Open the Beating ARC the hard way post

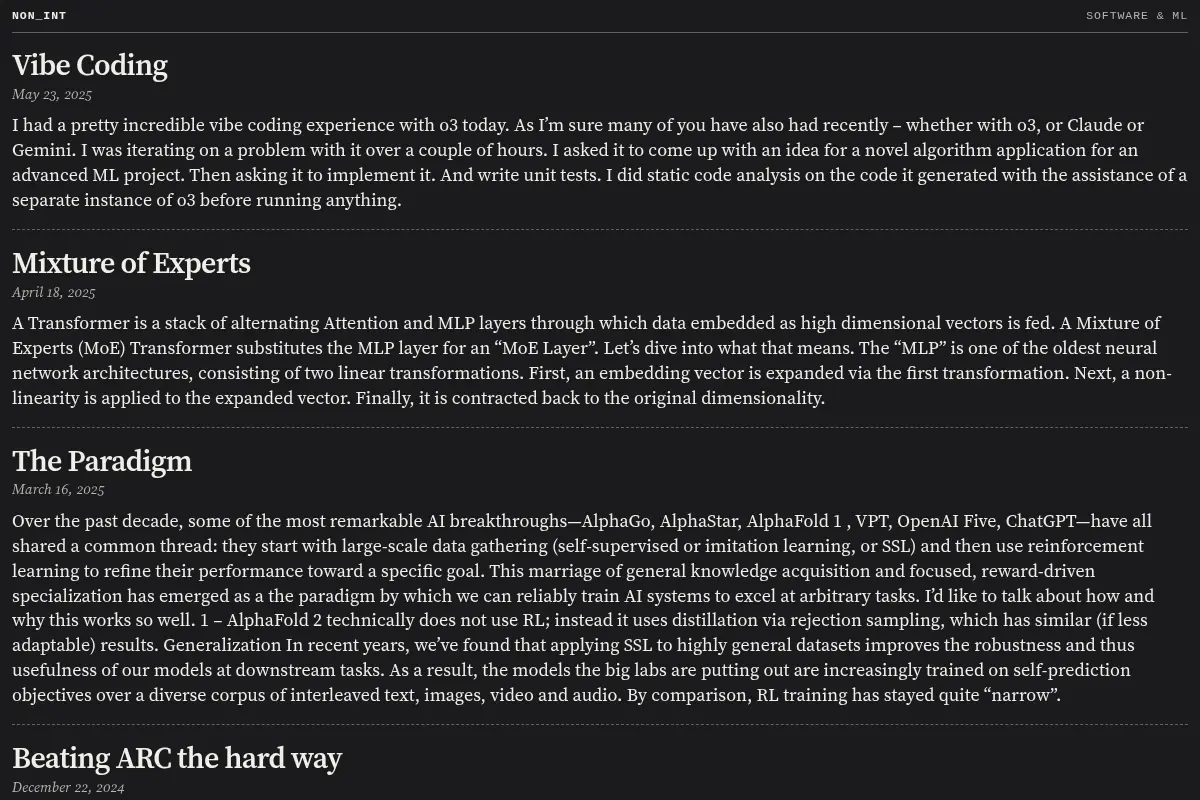coord(177,758)
